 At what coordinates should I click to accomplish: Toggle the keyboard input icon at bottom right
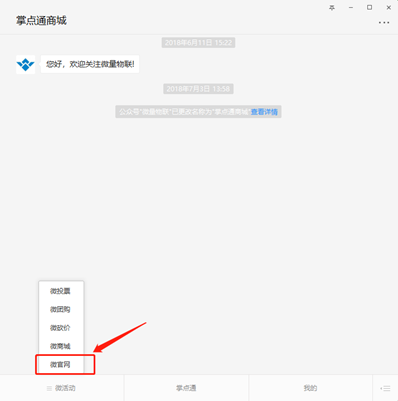point(385,388)
